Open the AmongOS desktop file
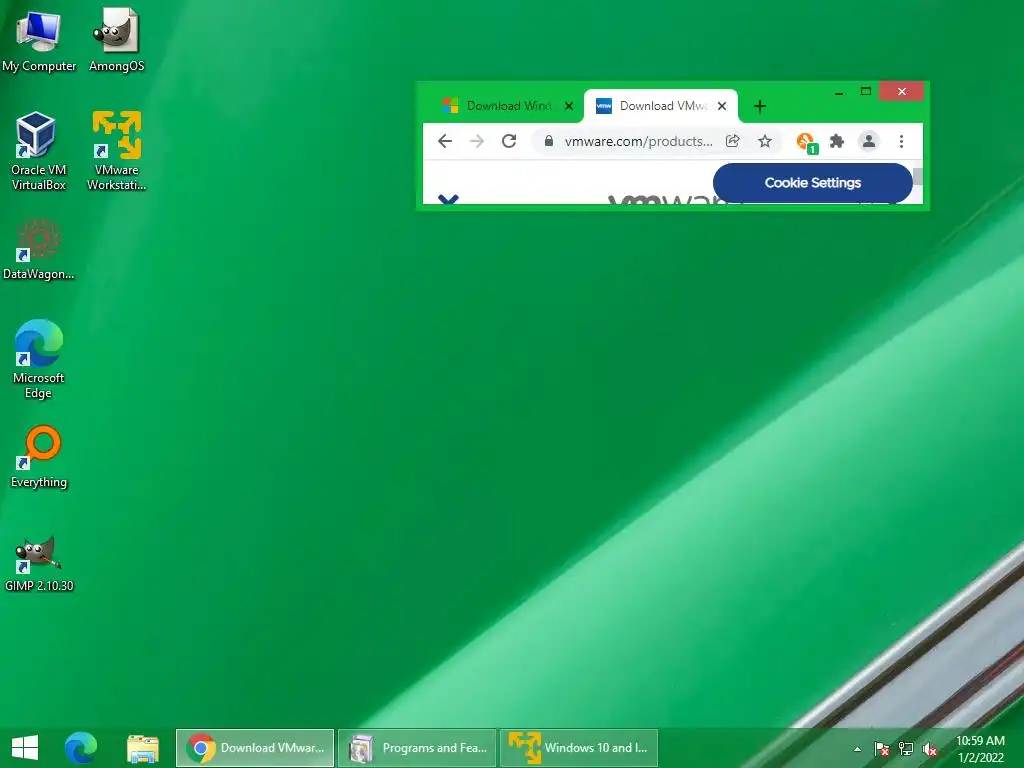Viewport: 1024px width, 768px height. pos(116,40)
